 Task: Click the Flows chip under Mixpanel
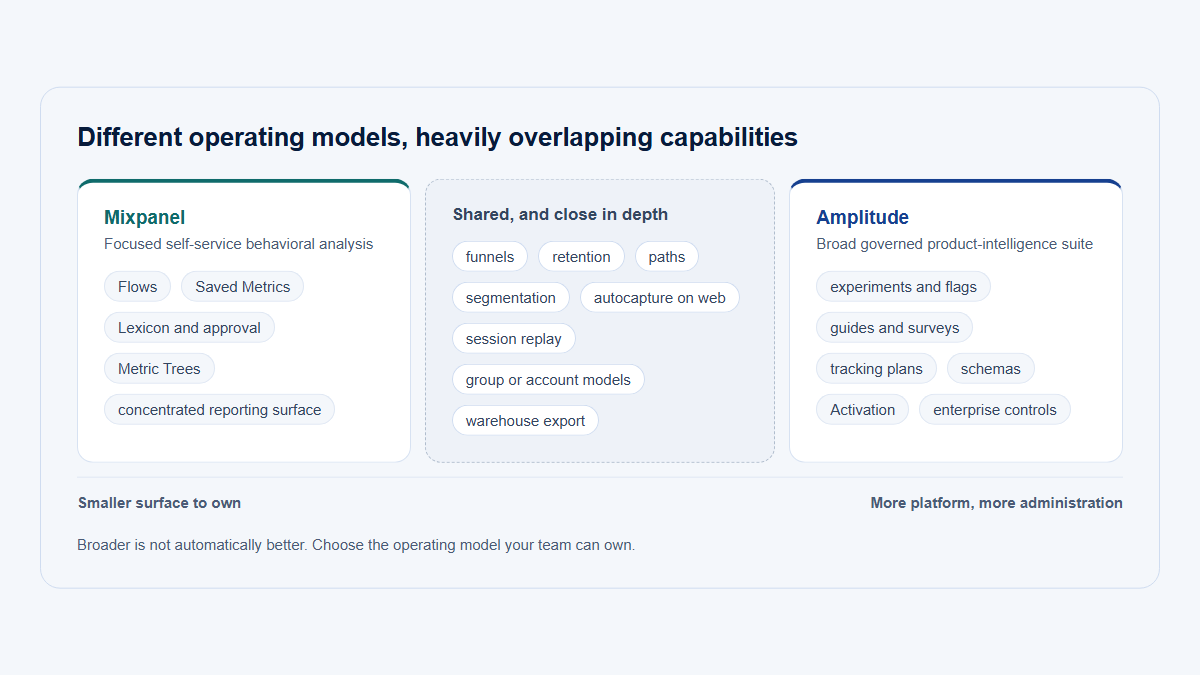[x=137, y=287]
